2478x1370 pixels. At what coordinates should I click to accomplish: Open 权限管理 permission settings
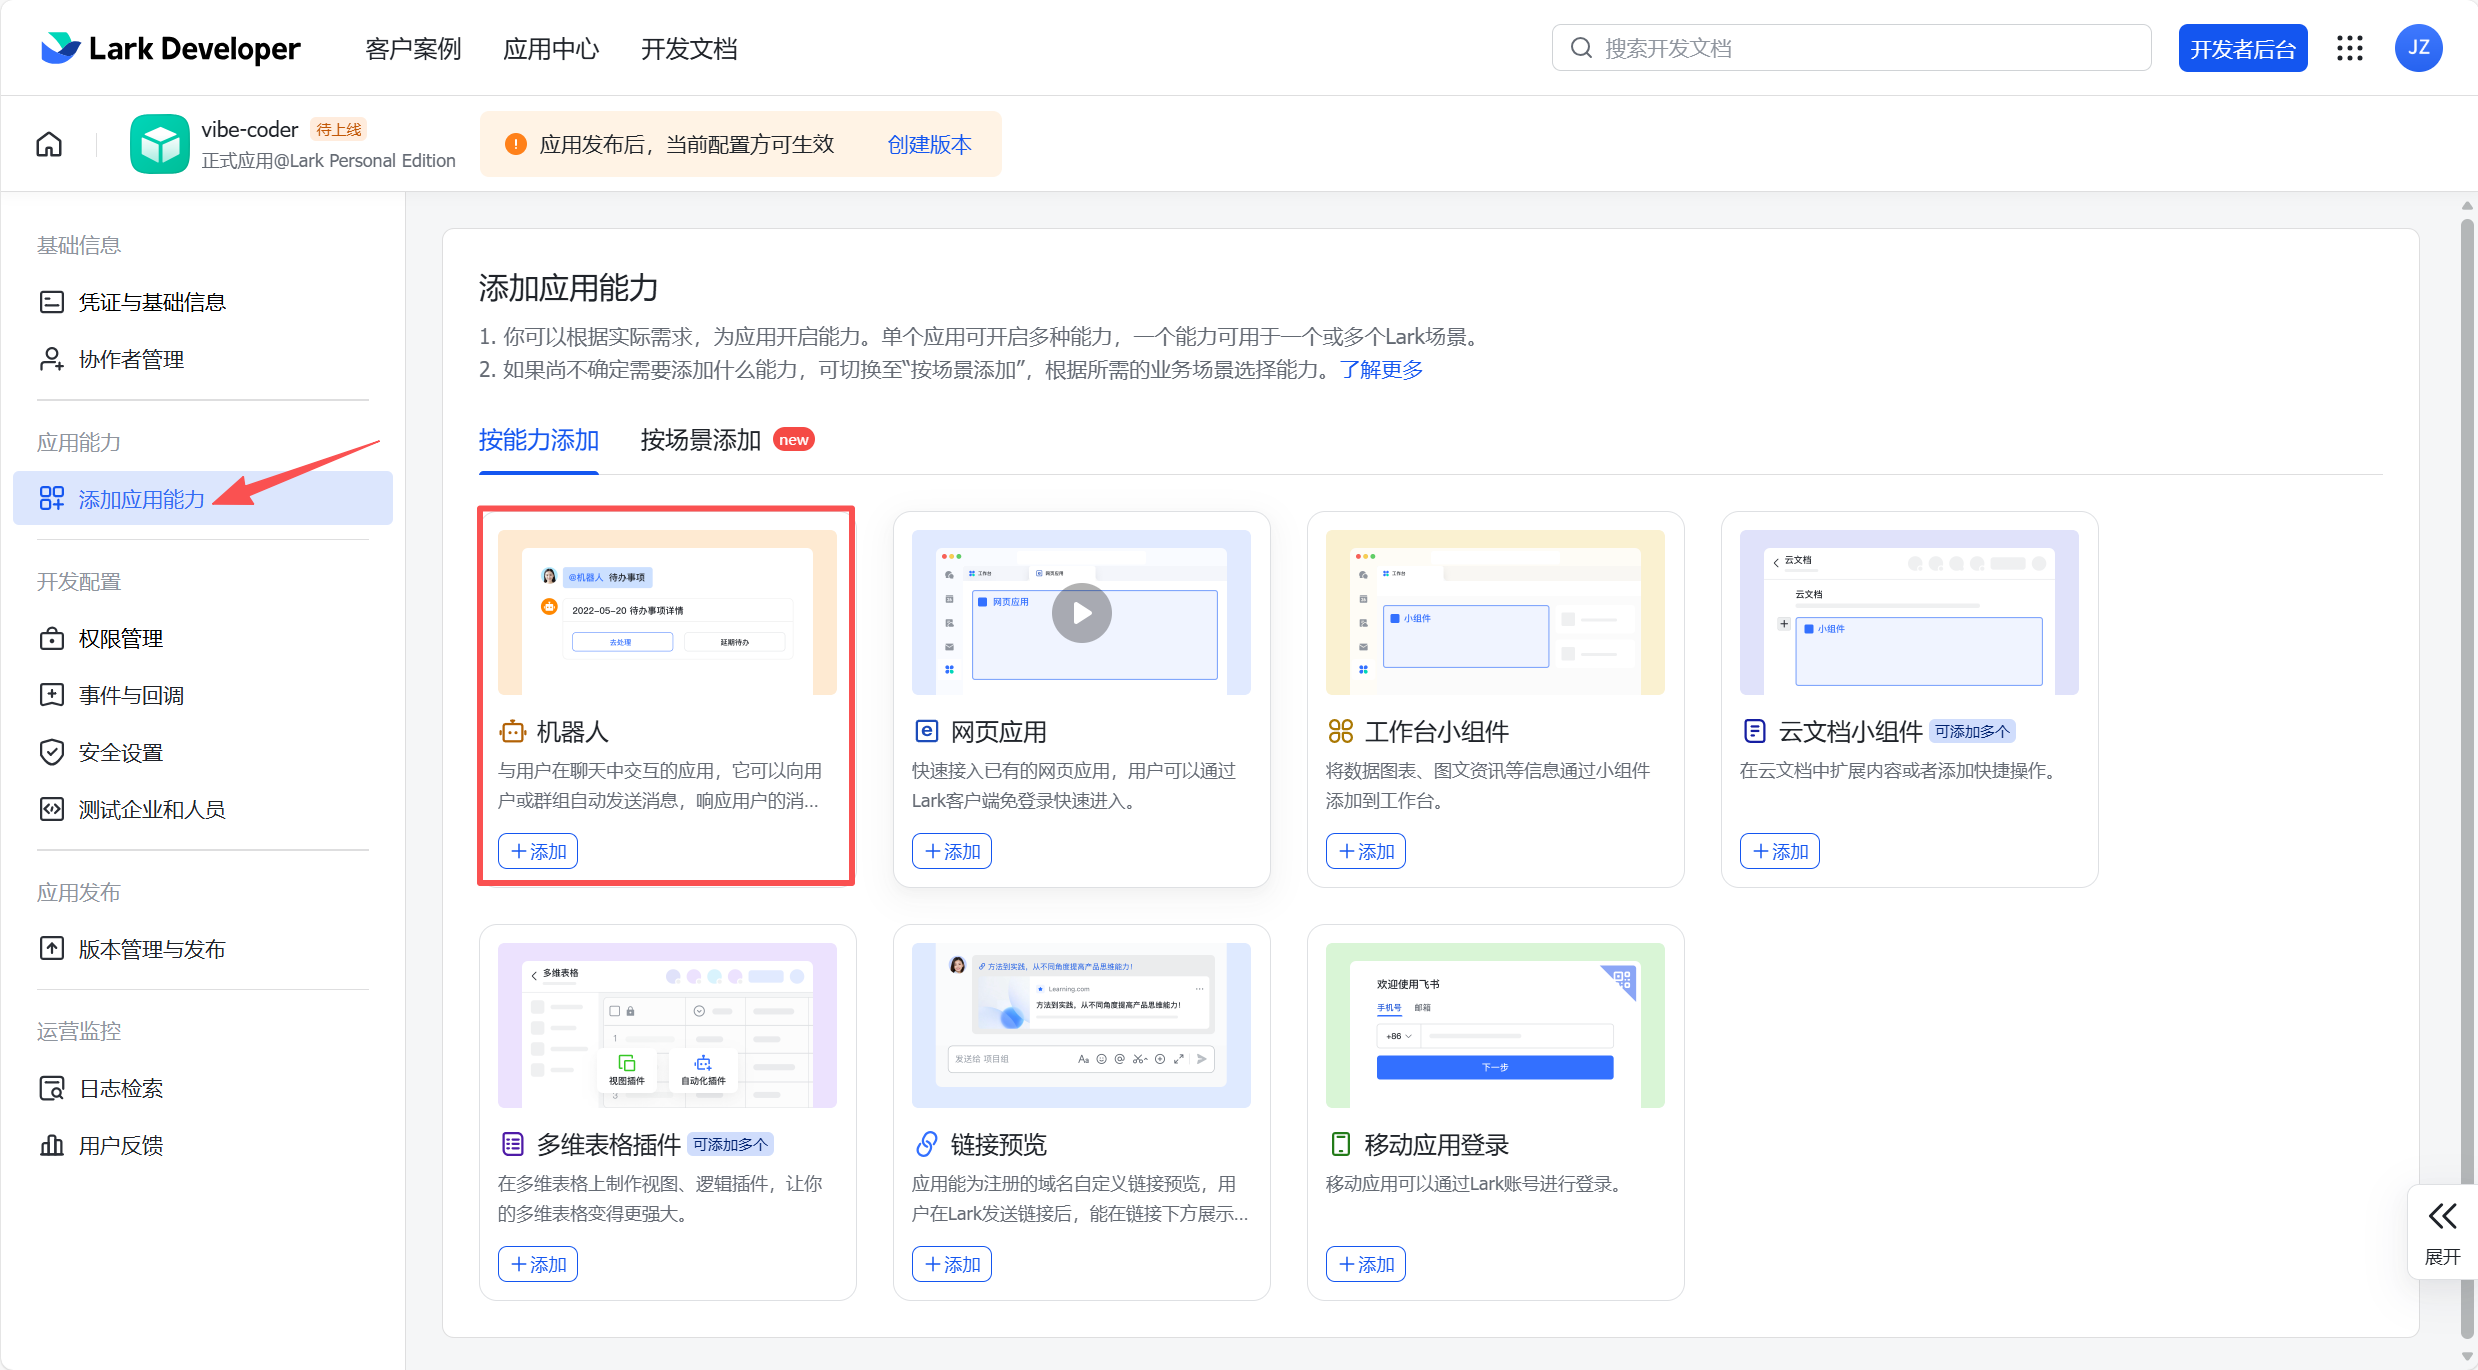pyautogui.click(x=121, y=638)
